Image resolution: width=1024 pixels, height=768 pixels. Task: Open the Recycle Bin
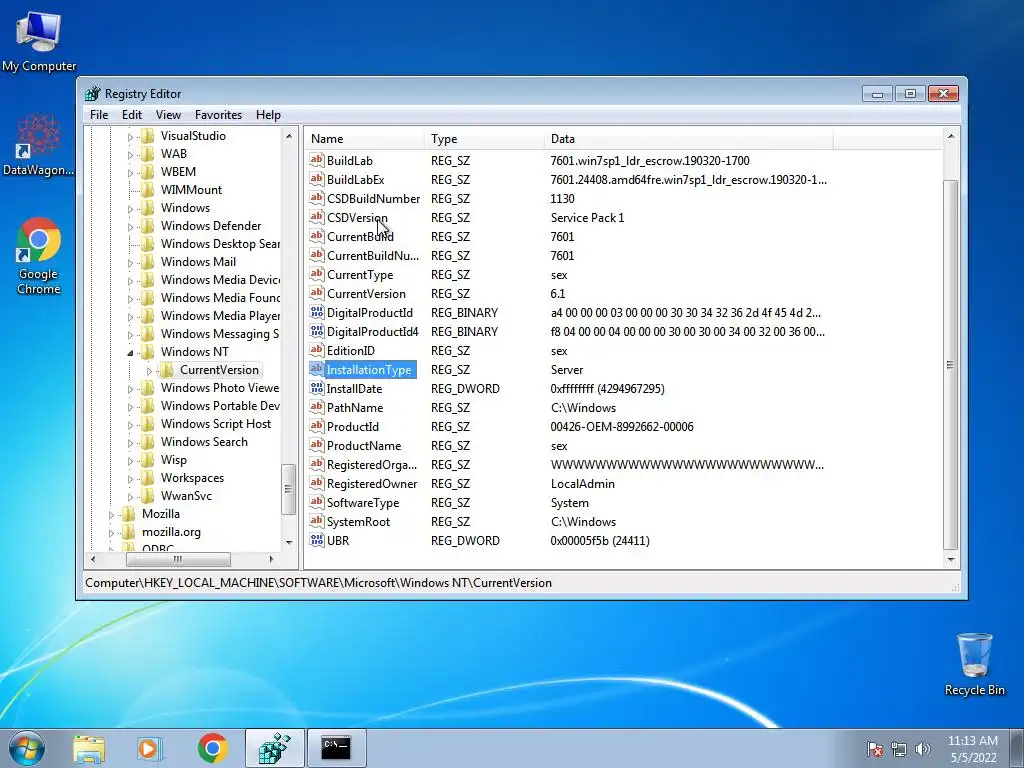974,664
